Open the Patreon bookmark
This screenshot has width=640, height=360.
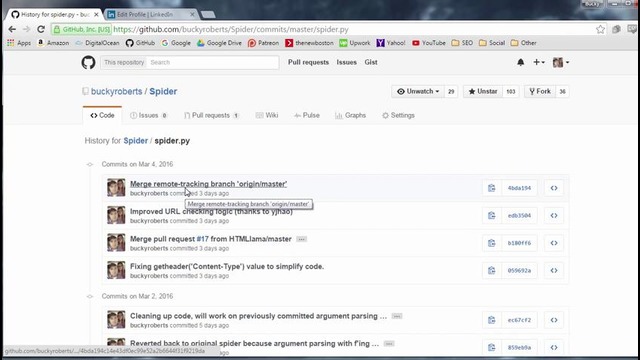(x=263, y=43)
